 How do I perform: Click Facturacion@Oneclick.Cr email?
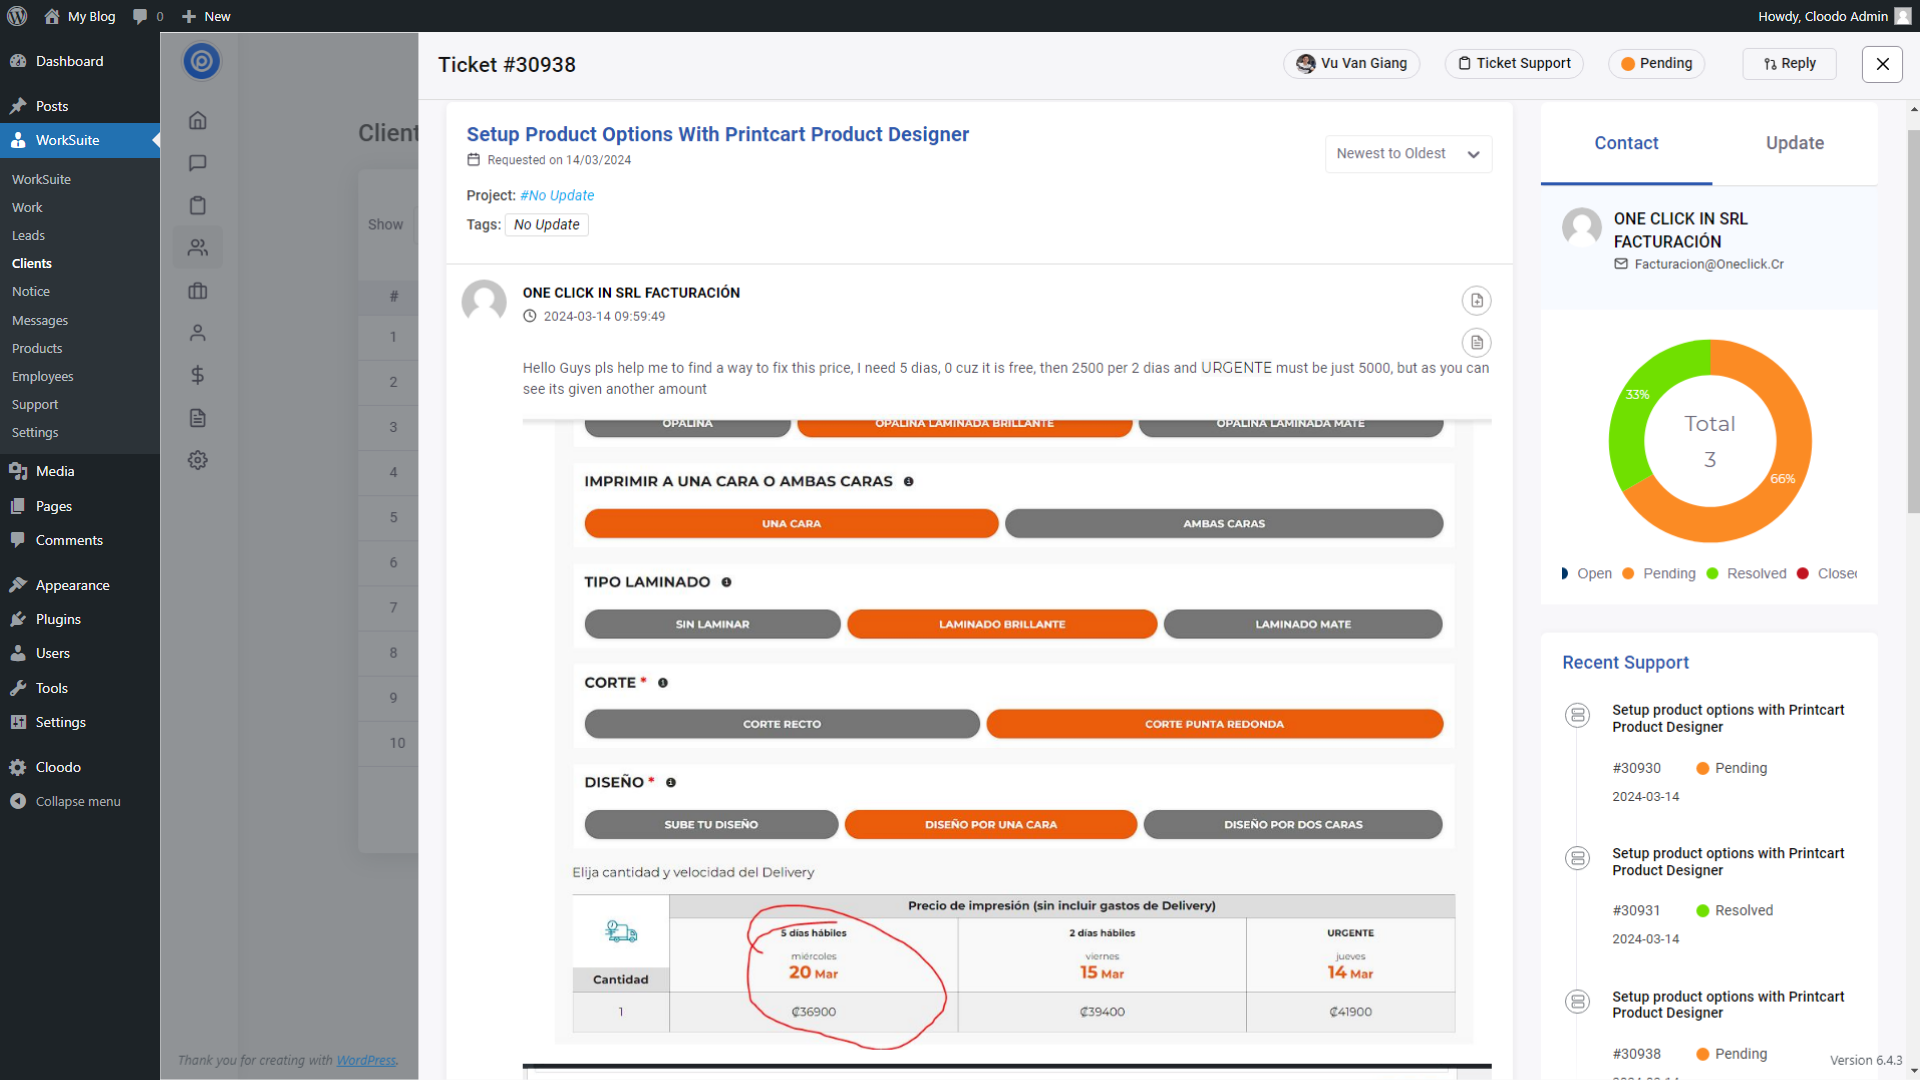[x=1708, y=264]
